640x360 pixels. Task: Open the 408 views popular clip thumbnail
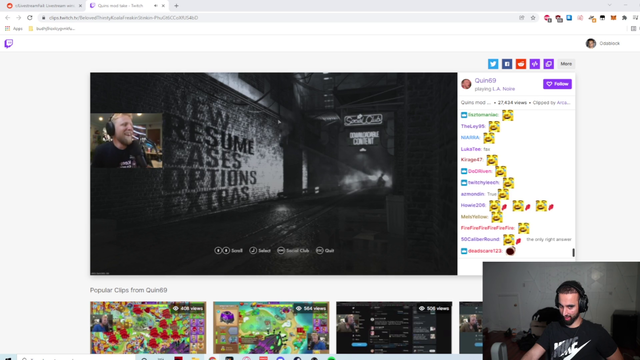[148, 327]
